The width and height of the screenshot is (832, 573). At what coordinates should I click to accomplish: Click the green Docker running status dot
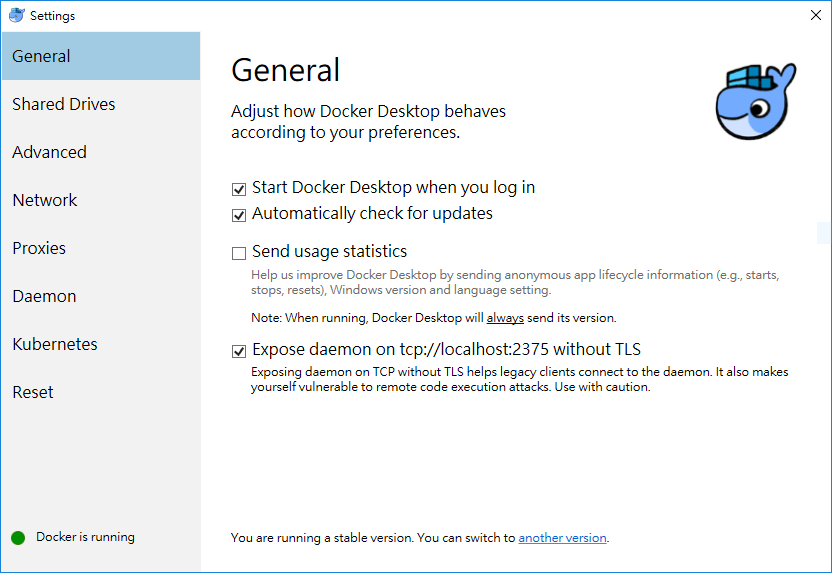(x=18, y=537)
